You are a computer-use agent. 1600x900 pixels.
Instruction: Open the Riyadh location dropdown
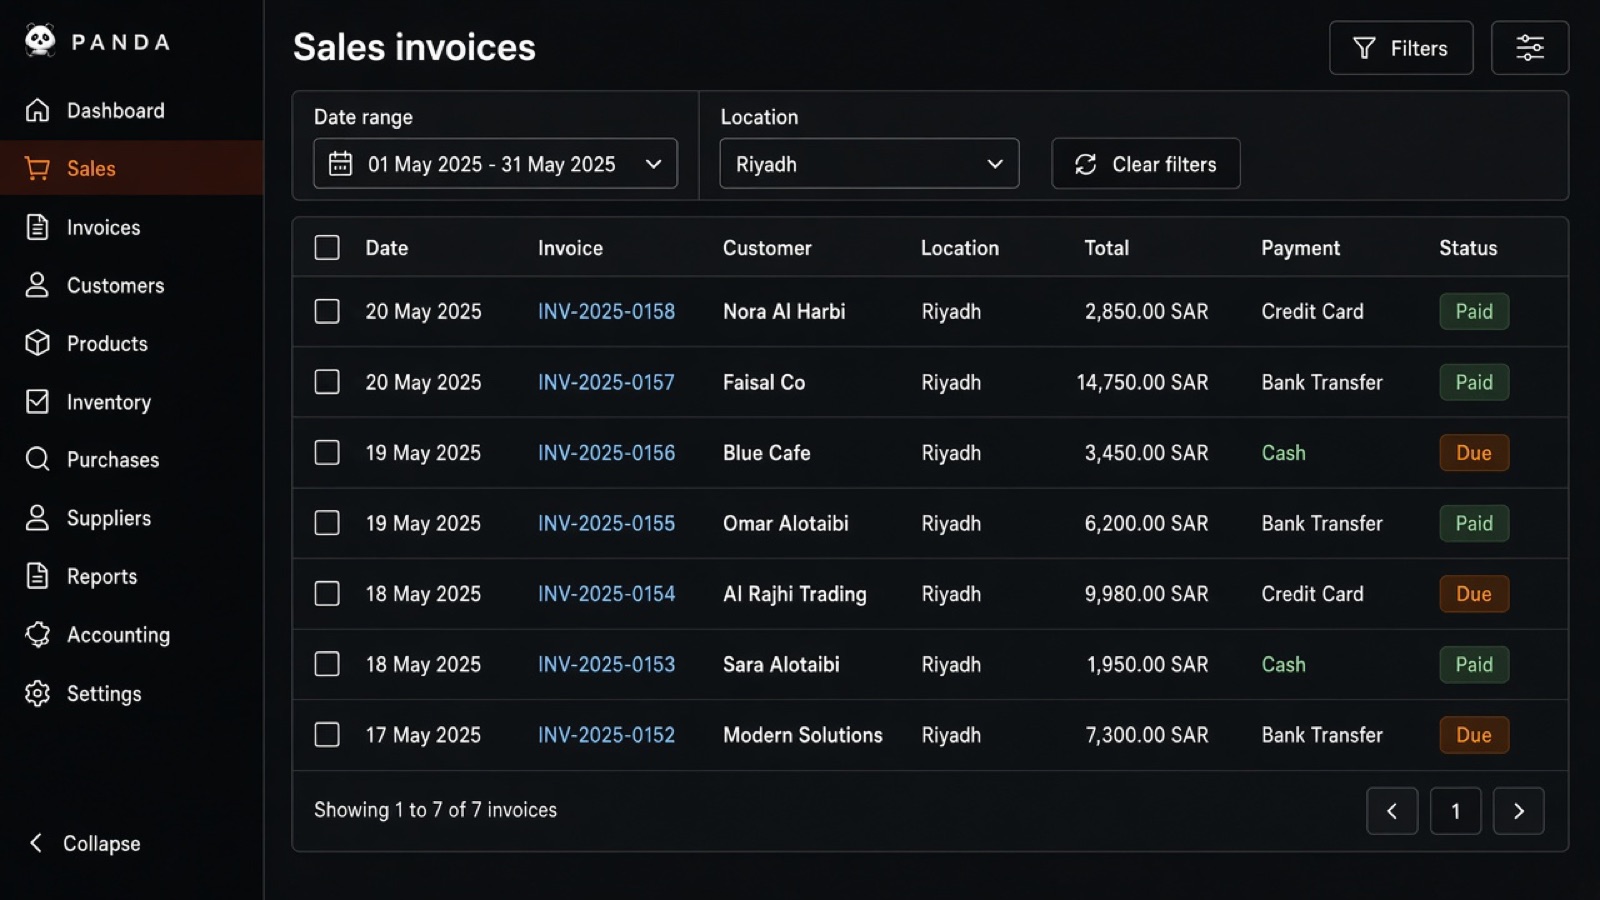869,163
